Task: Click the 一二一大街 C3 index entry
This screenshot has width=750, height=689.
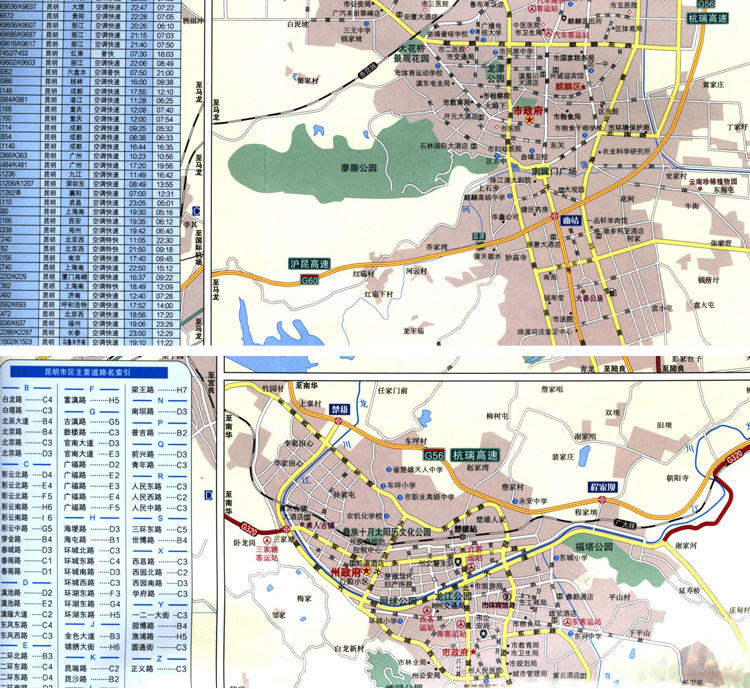Action: pyautogui.click(x=159, y=615)
